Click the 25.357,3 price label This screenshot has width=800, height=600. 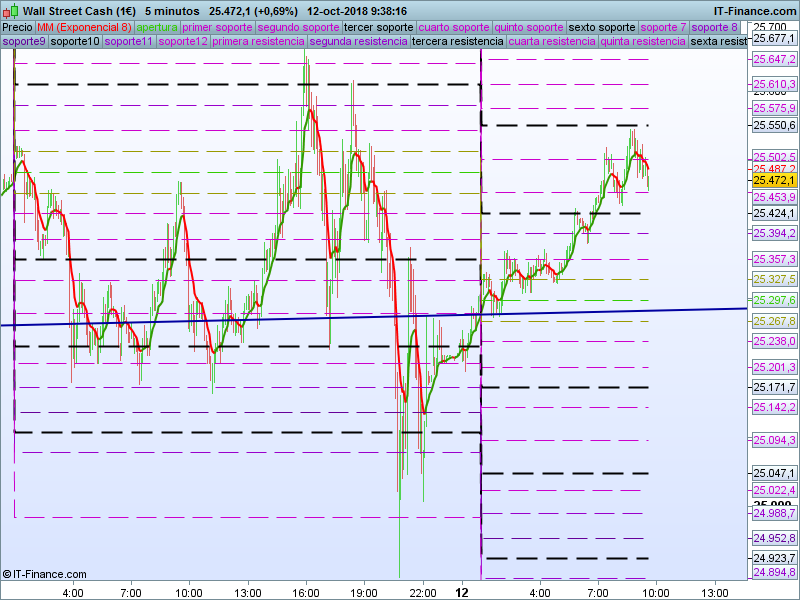(x=774, y=259)
